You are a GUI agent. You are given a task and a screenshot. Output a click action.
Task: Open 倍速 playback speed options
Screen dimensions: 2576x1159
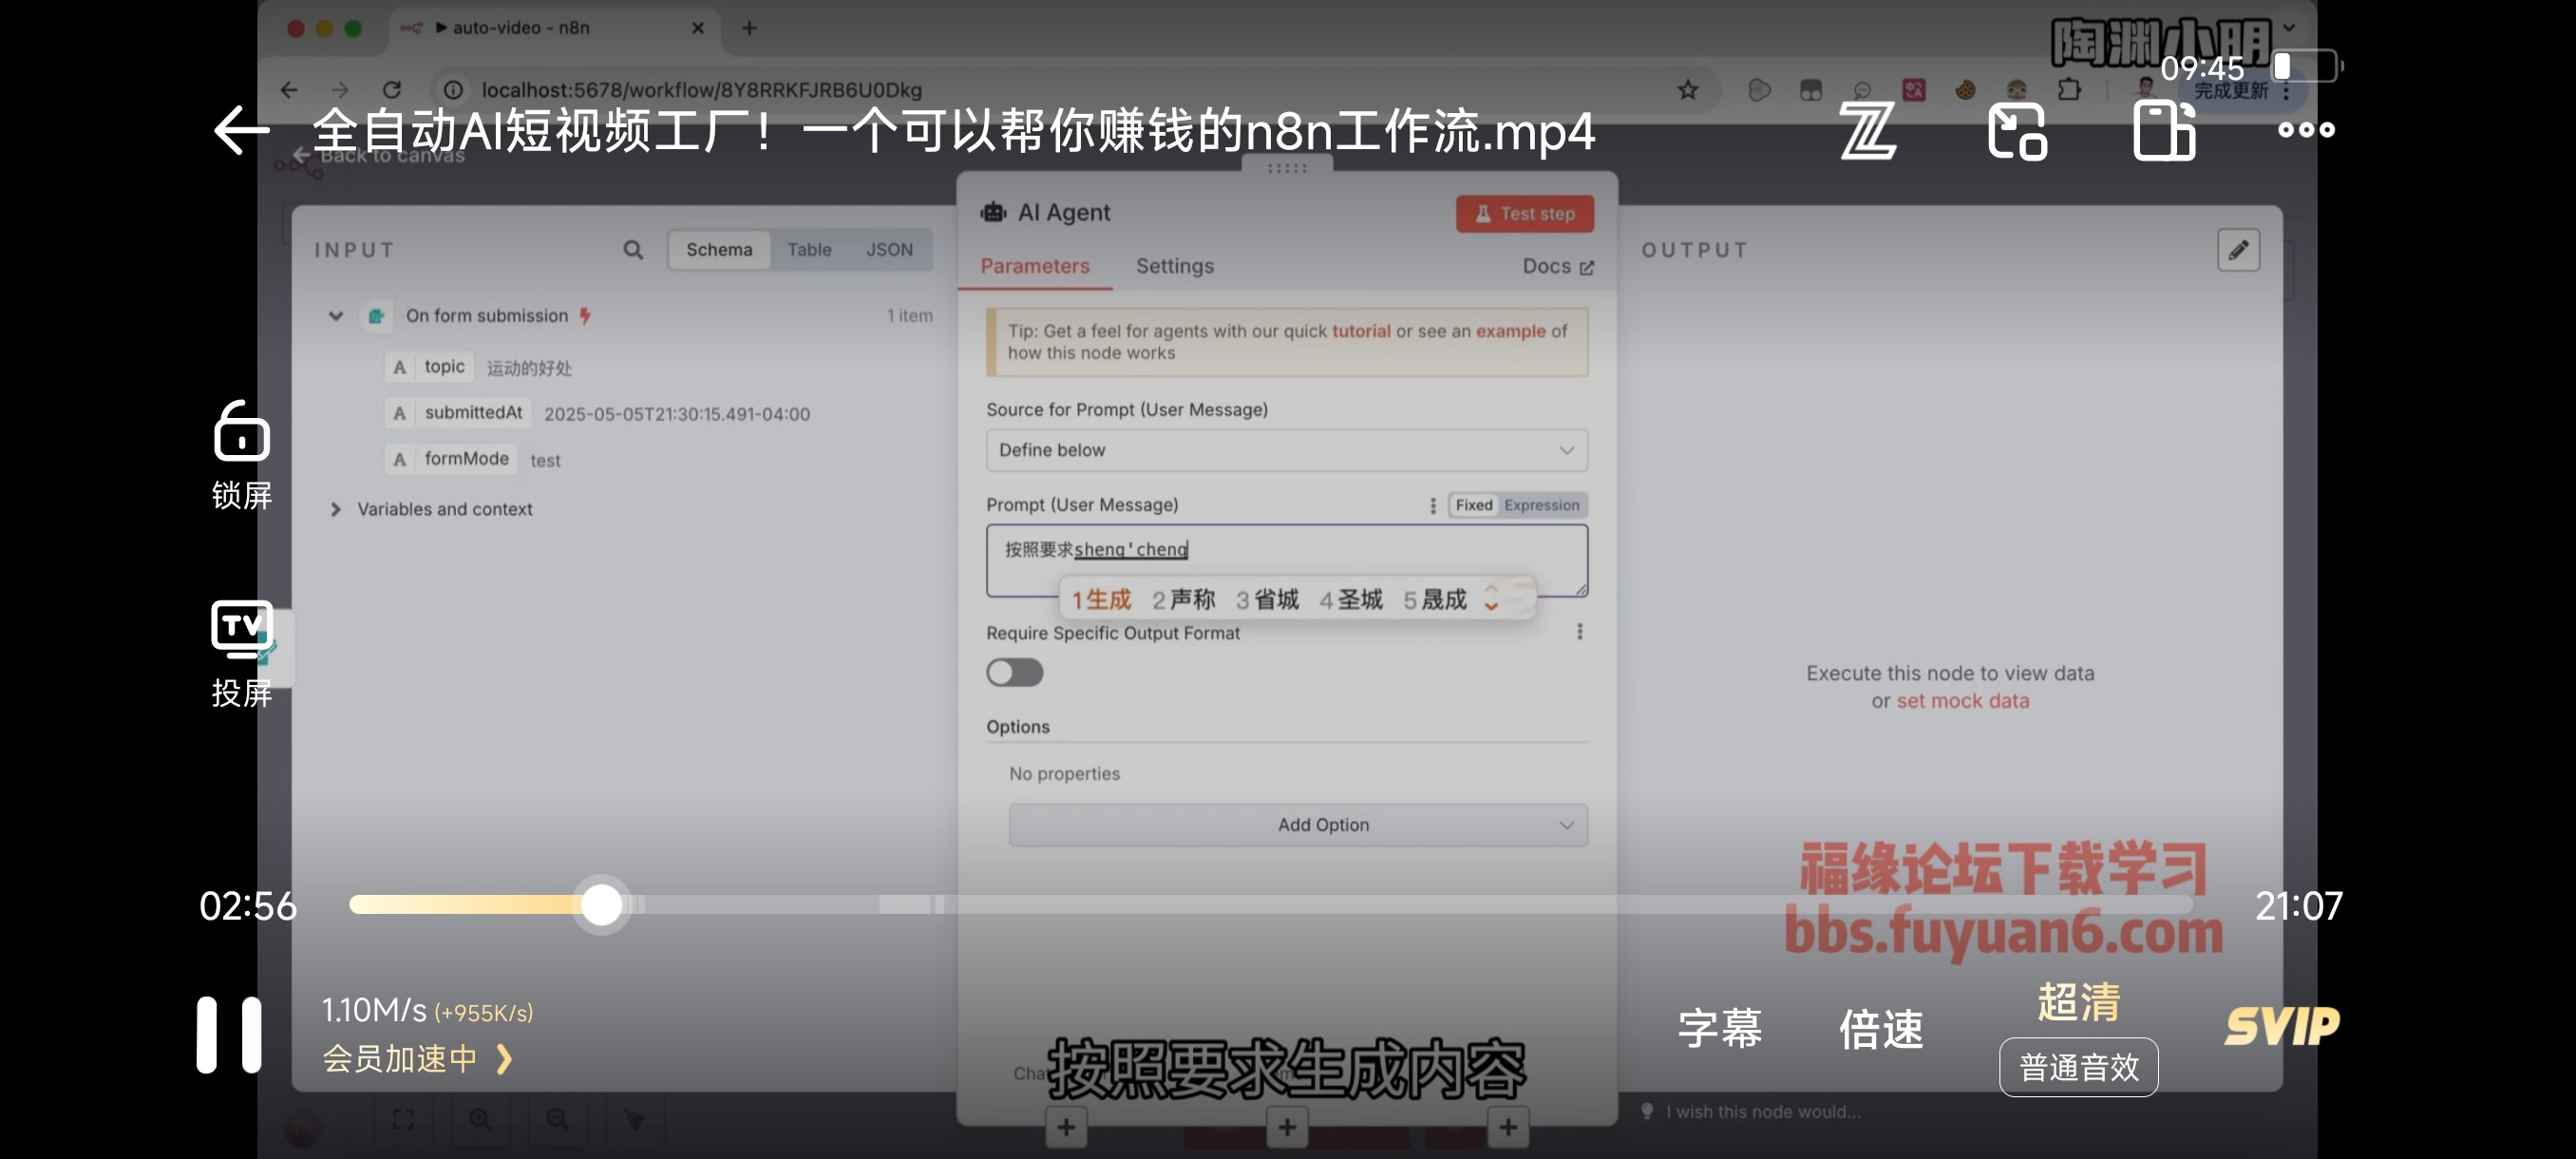click(1880, 1029)
